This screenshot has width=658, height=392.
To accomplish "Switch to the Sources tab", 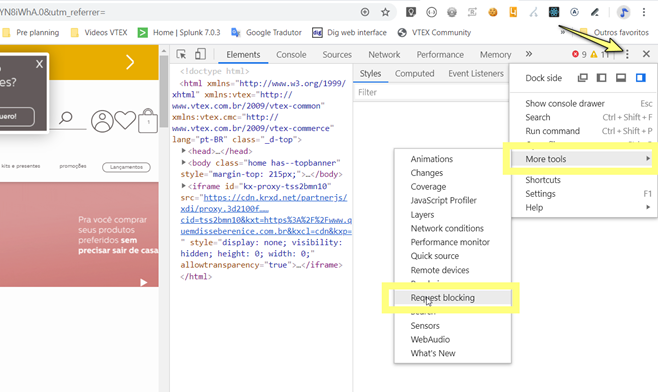I will [337, 55].
